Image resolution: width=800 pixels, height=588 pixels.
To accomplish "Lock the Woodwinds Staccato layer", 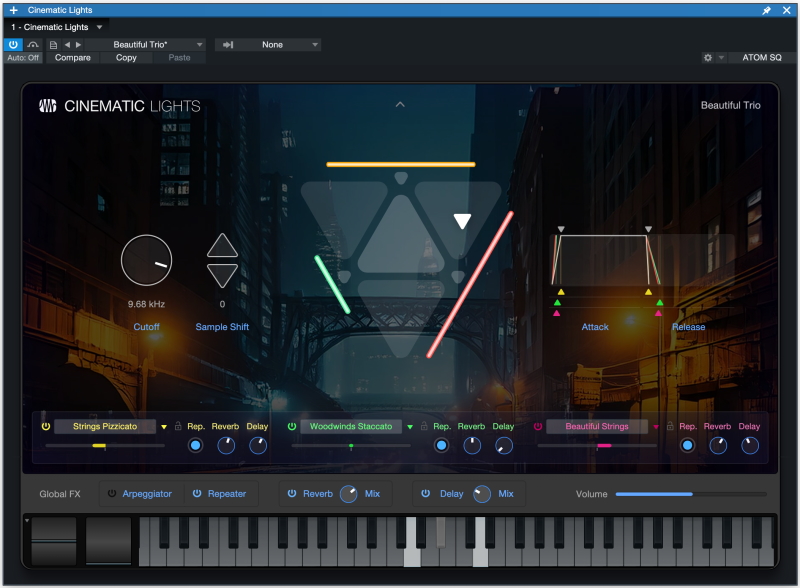I will point(424,426).
